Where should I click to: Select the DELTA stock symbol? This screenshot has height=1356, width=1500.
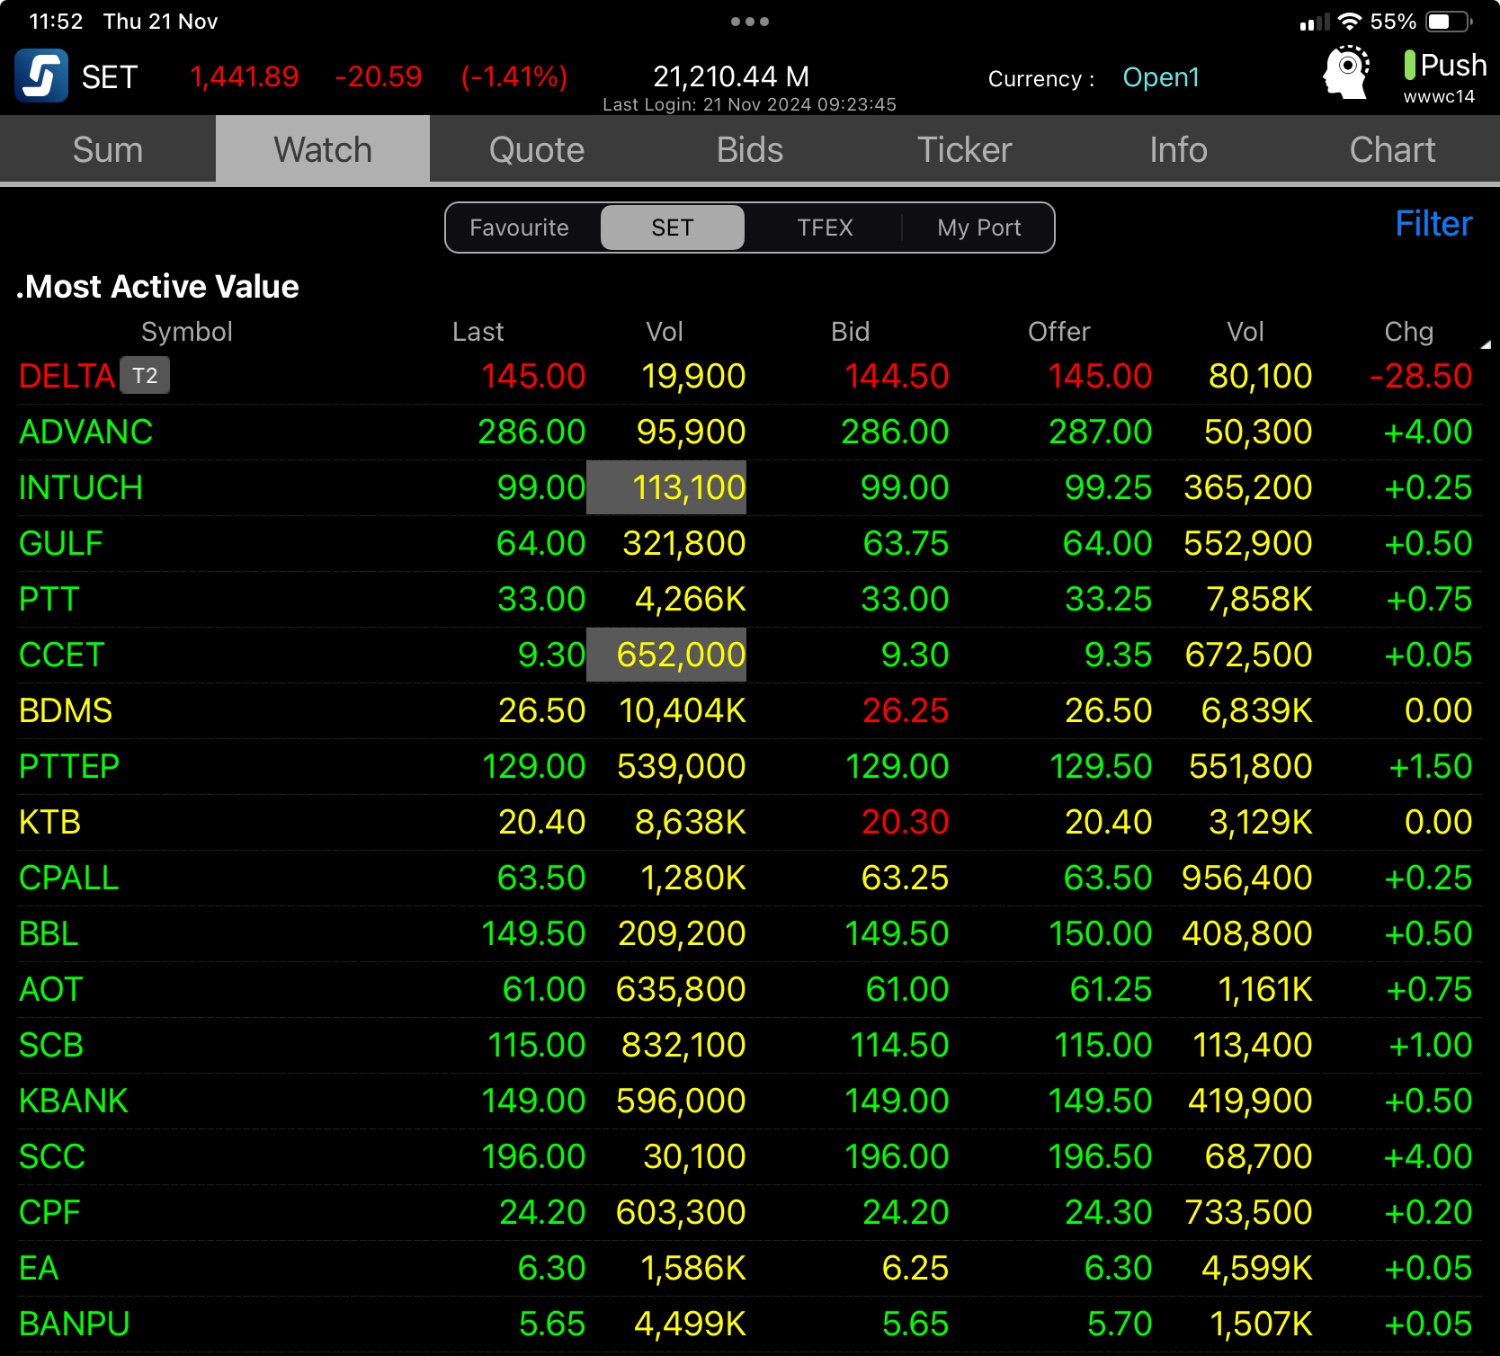67,376
